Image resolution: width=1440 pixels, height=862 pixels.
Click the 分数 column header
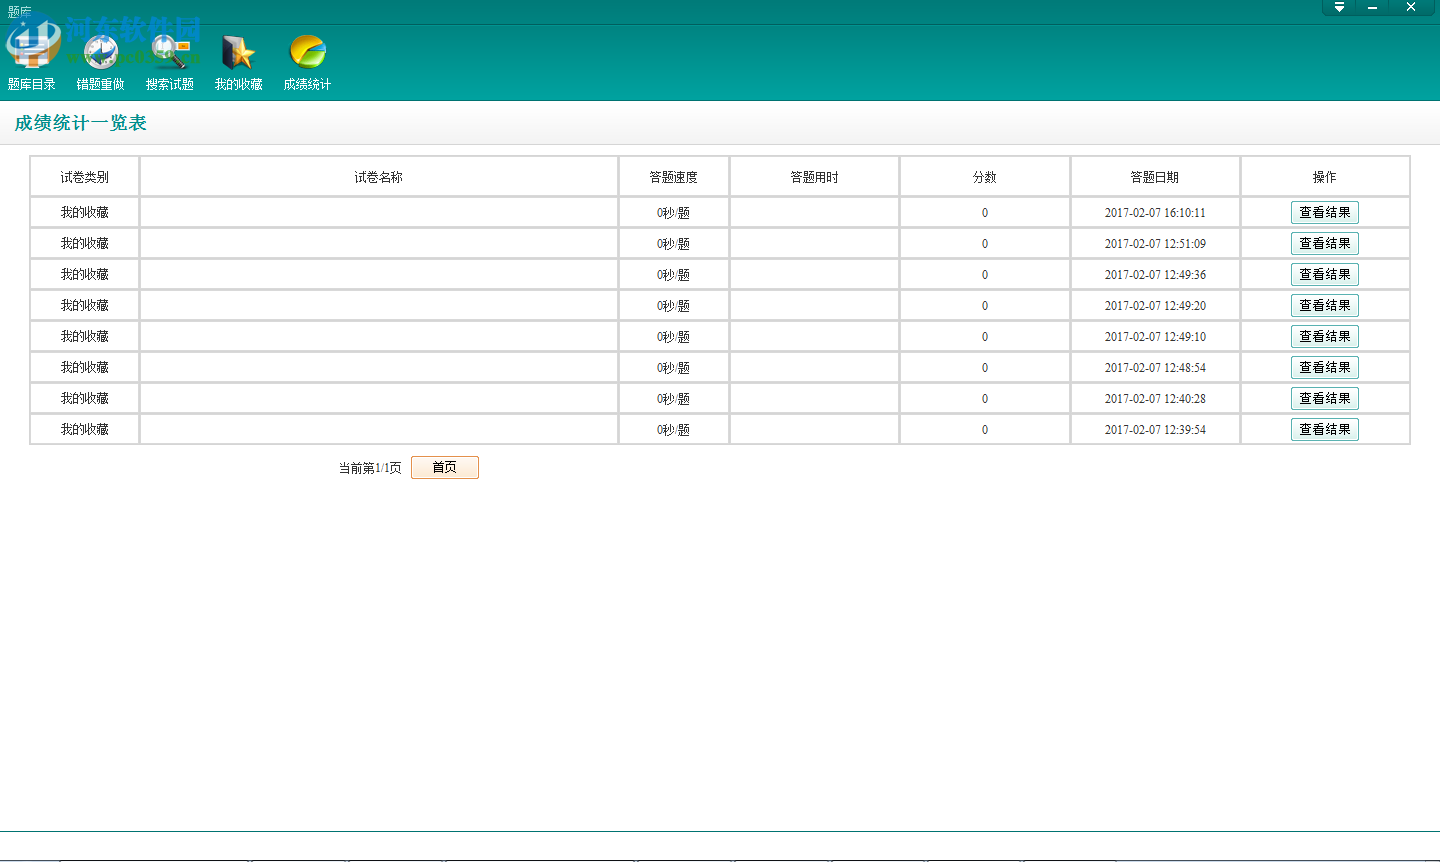click(x=985, y=177)
